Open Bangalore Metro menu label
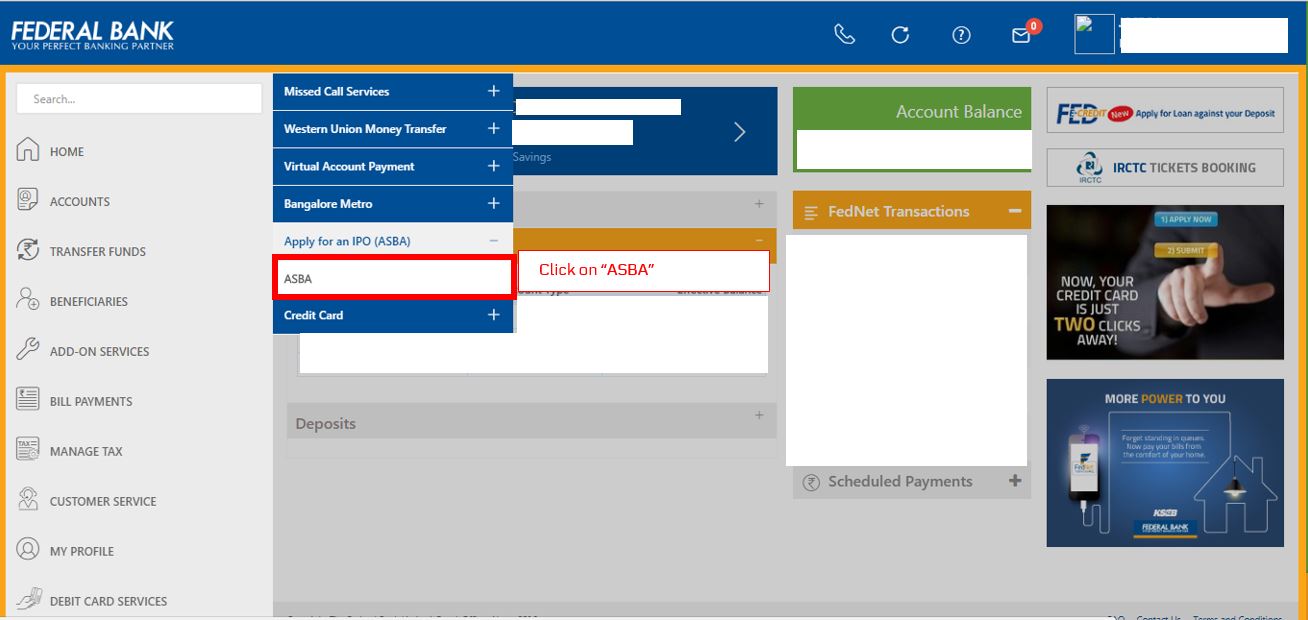 (x=328, y=204)
